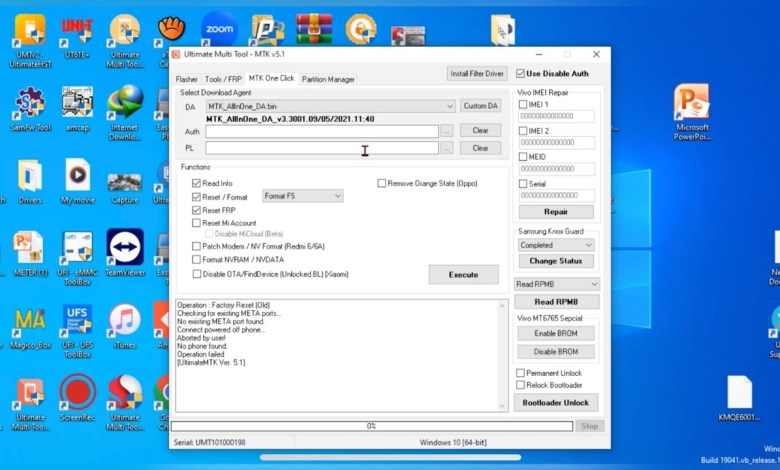Enable Permanent Unlock checkbox
780x470 pixels.
click(x=520, y=373)
